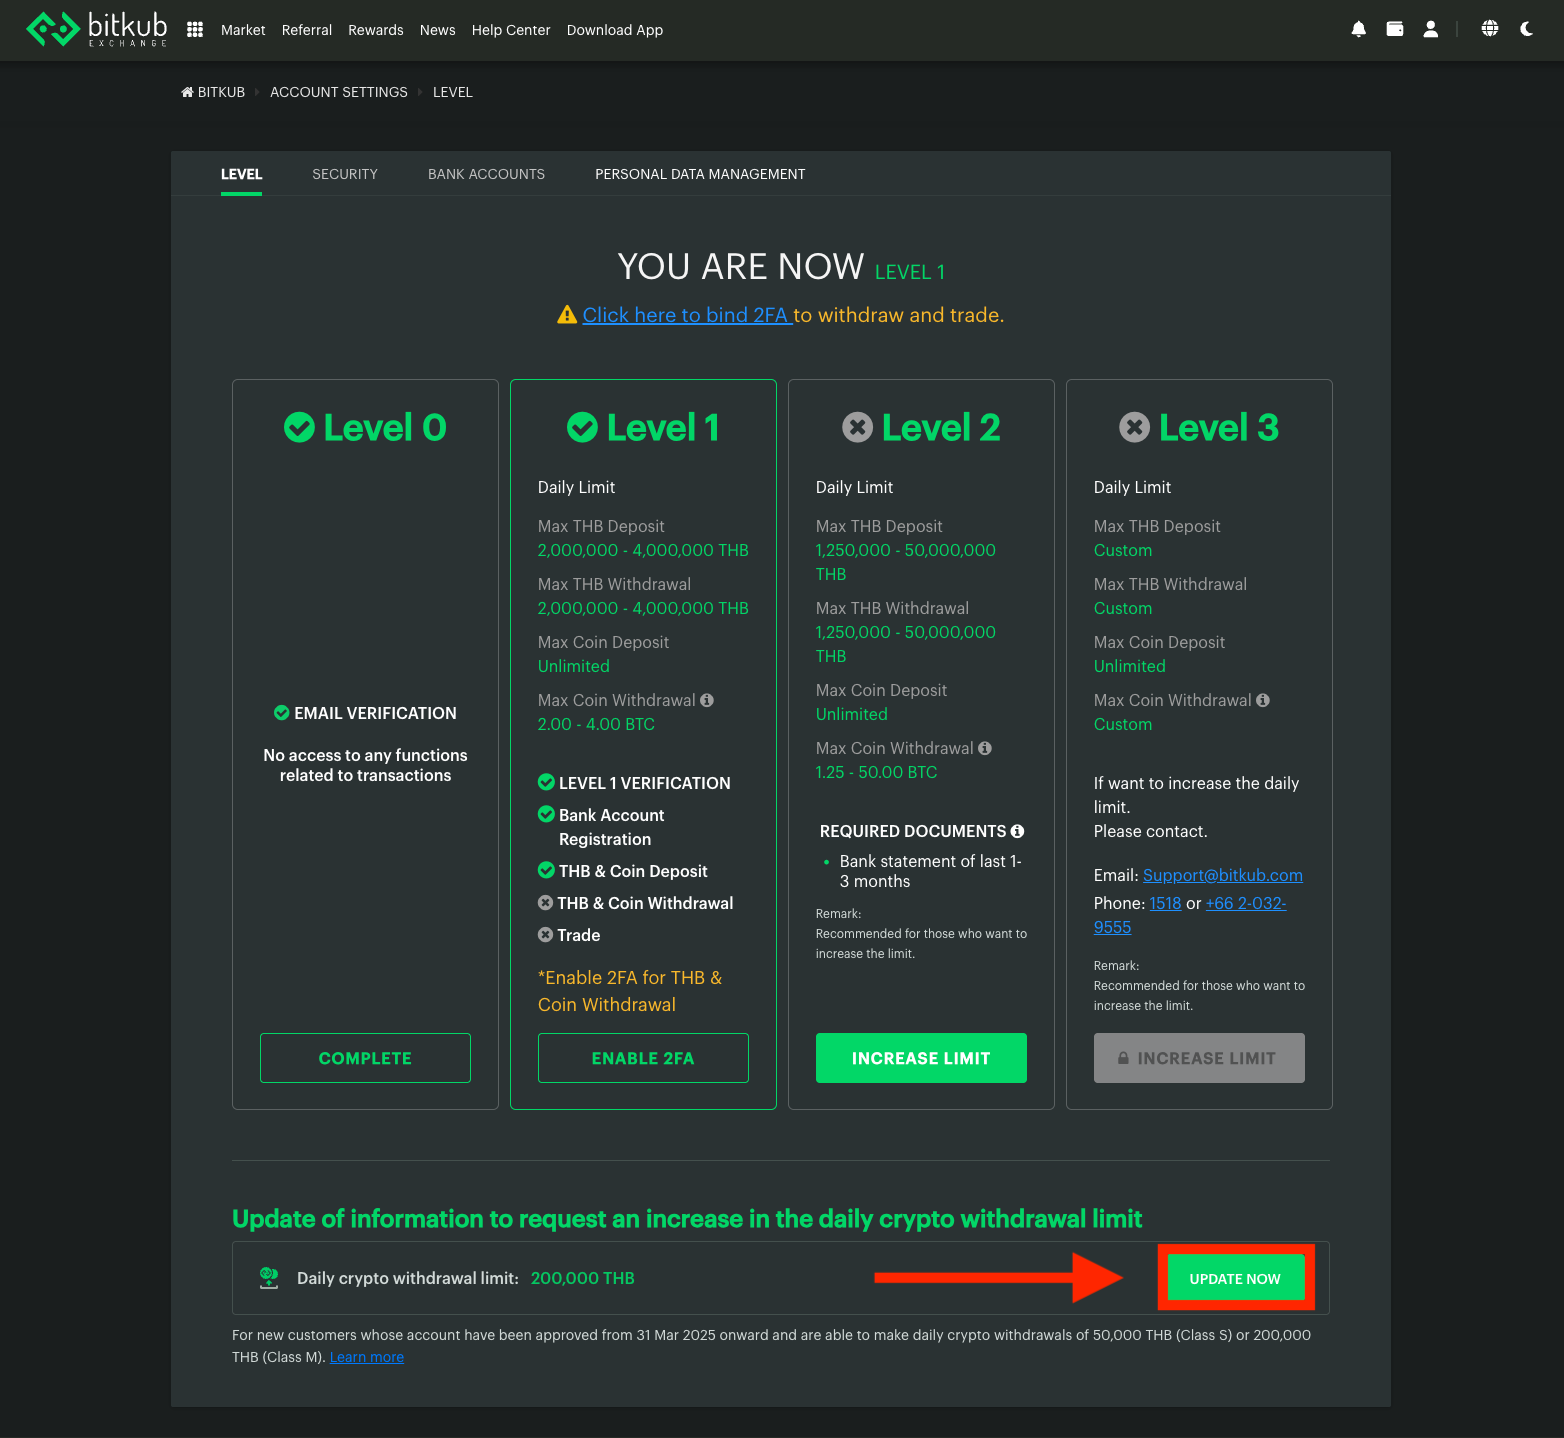Open the apps grid menu icon
This screenshot has width=1564, height=1438.
pyautogui.click(x=195, y=30)
